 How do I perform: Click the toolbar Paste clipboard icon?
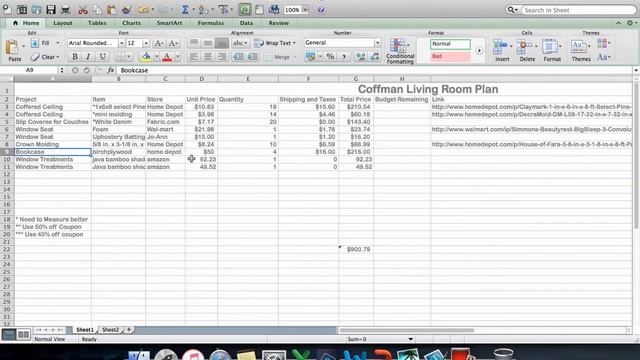(111, 9)
